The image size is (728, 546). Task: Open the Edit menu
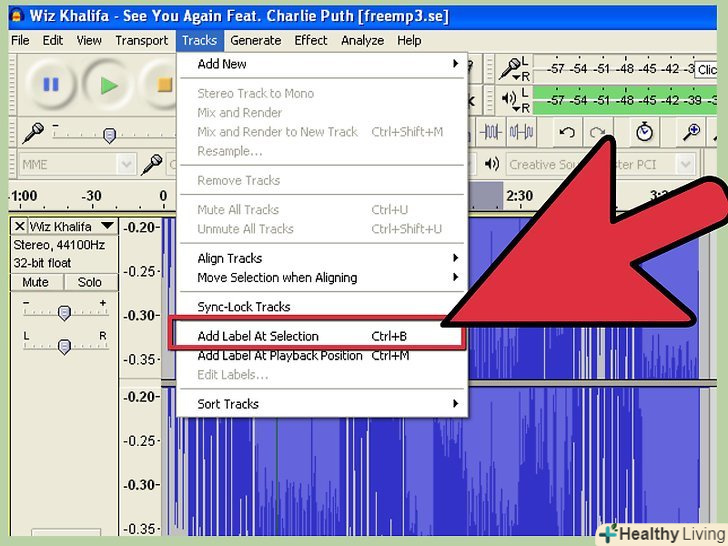tap(52, 41)
